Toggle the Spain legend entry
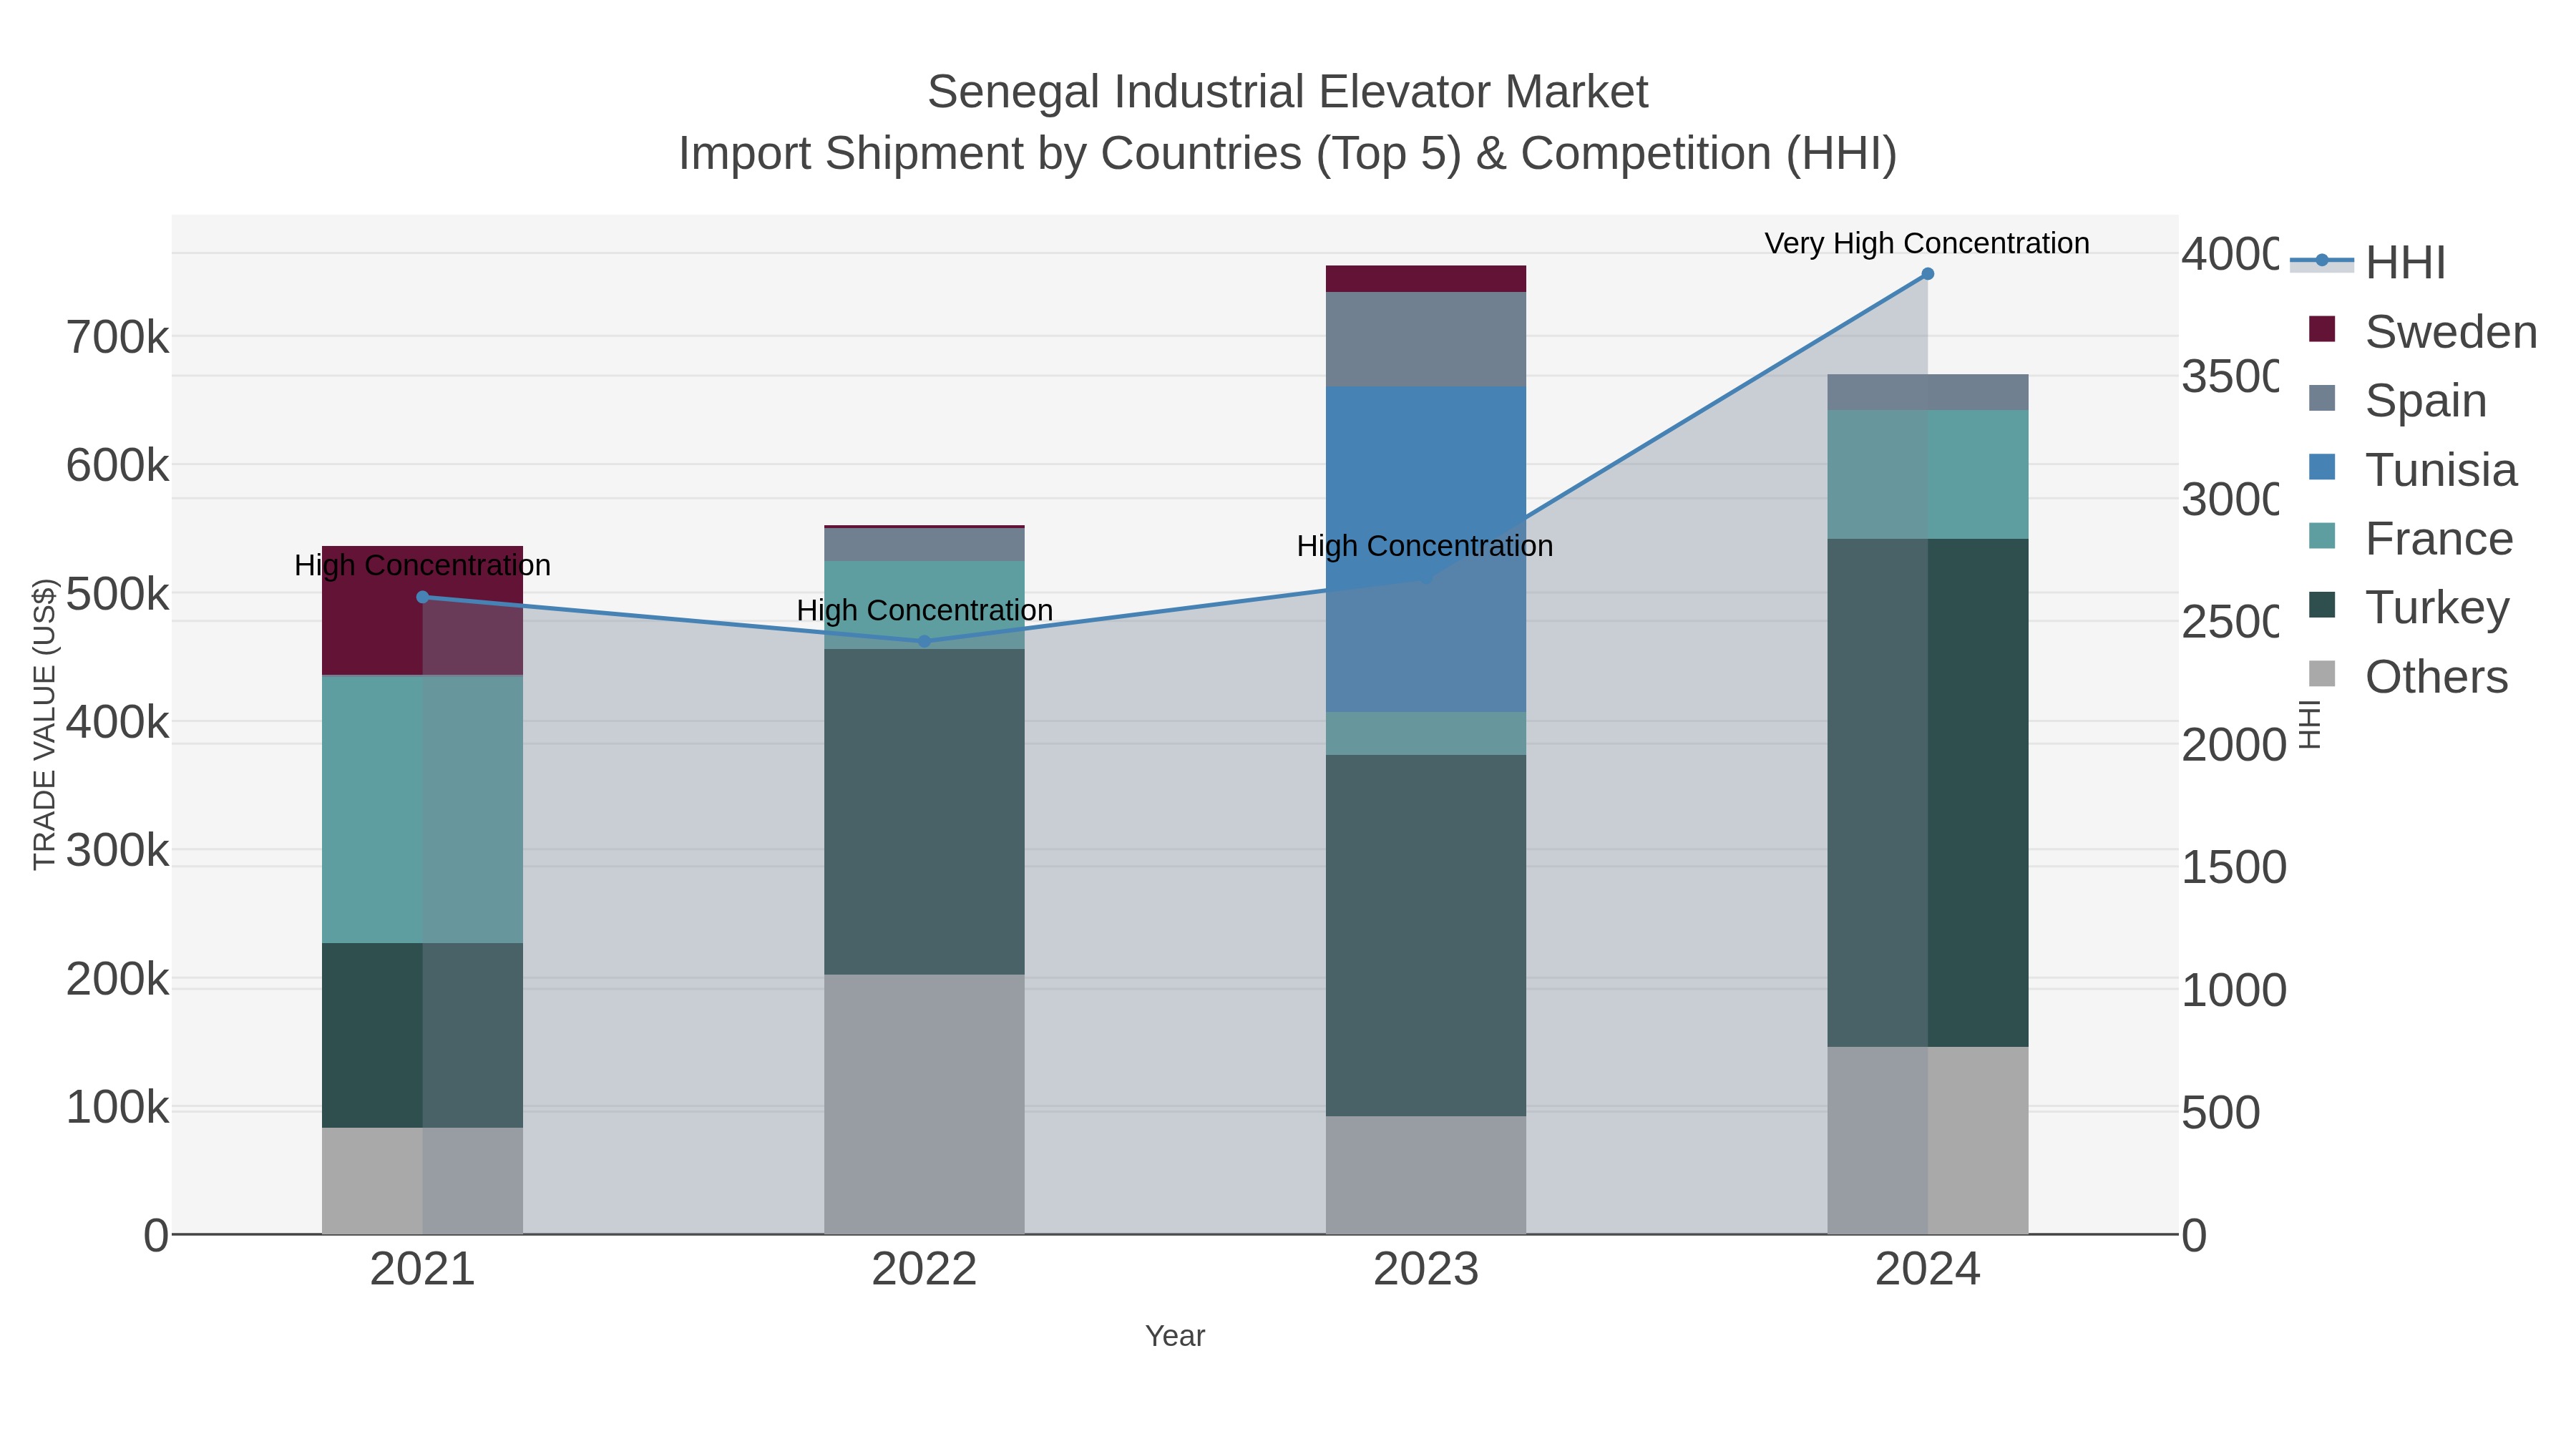 pos(2397,400)
